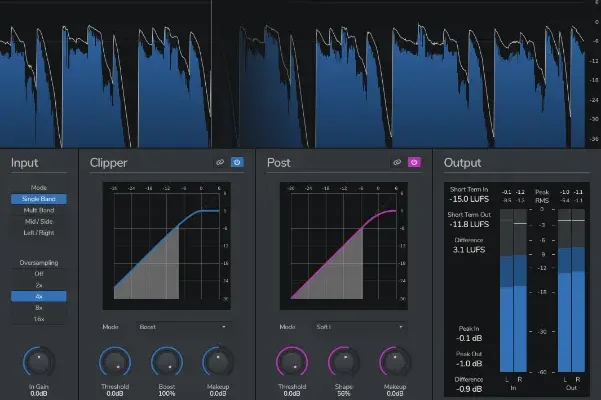Select Single Band input mode
601x400 pixels.
coord(37,200)
